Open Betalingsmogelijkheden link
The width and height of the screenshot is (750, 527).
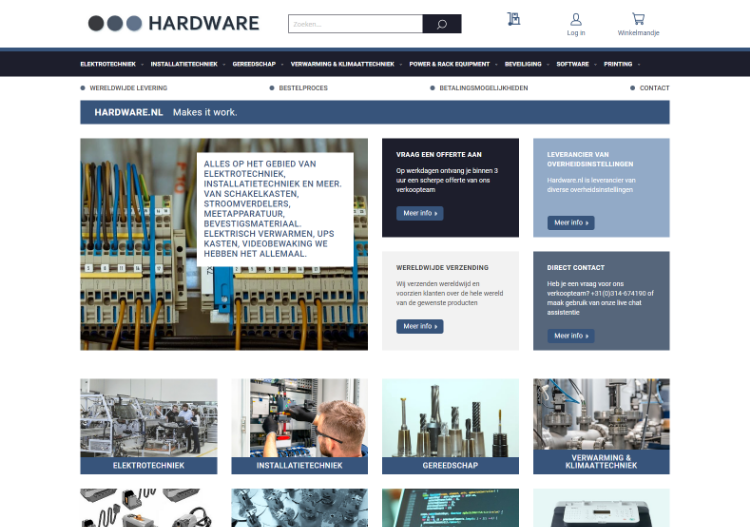click(x=484, y=88)
